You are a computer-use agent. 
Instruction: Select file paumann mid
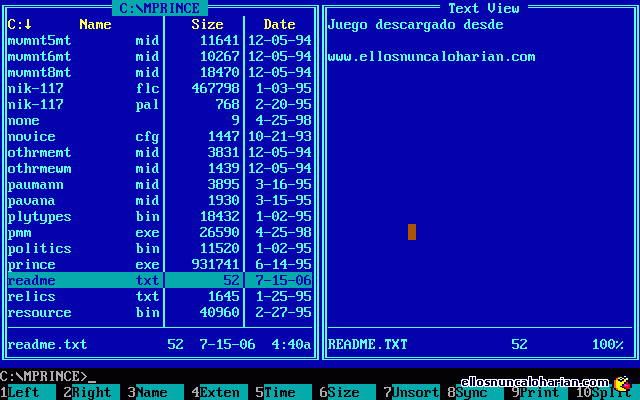[160, 184]
